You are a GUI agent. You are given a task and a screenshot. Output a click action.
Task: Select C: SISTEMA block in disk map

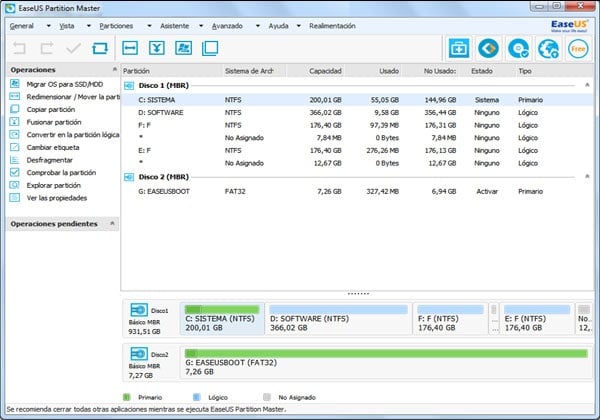pos(222,318)
